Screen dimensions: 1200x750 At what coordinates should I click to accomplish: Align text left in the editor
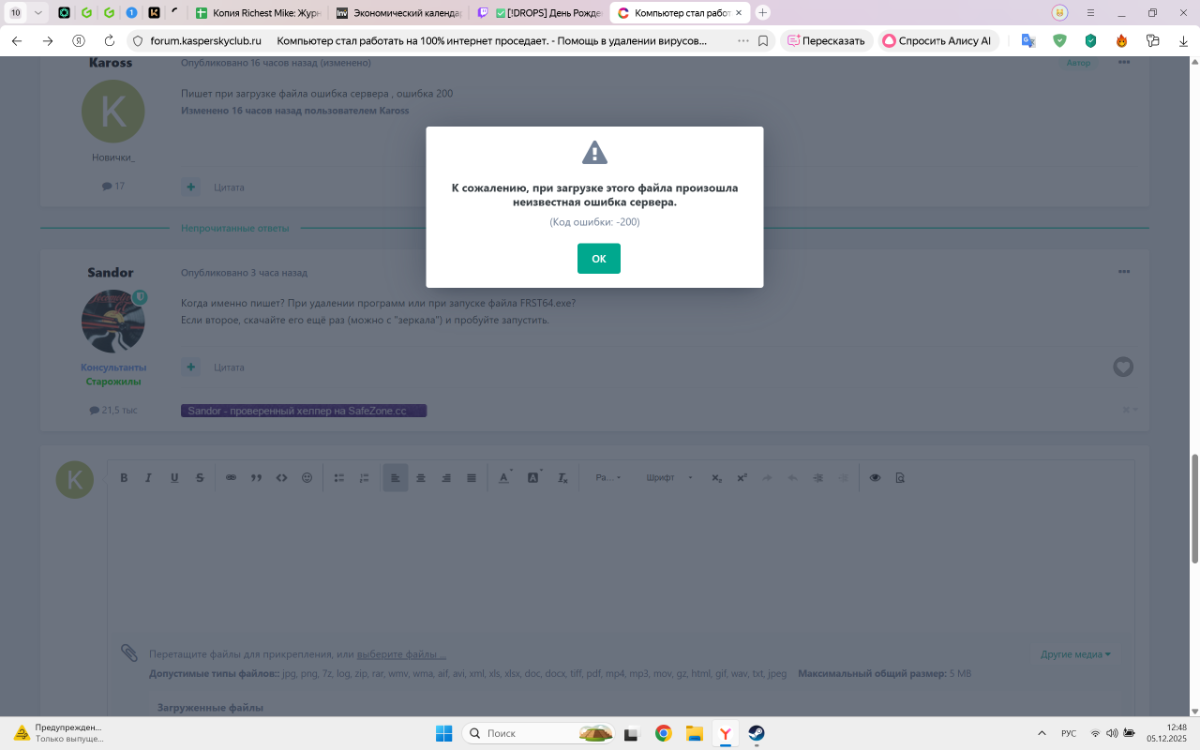pyautogui.click(x=395, y=478)
